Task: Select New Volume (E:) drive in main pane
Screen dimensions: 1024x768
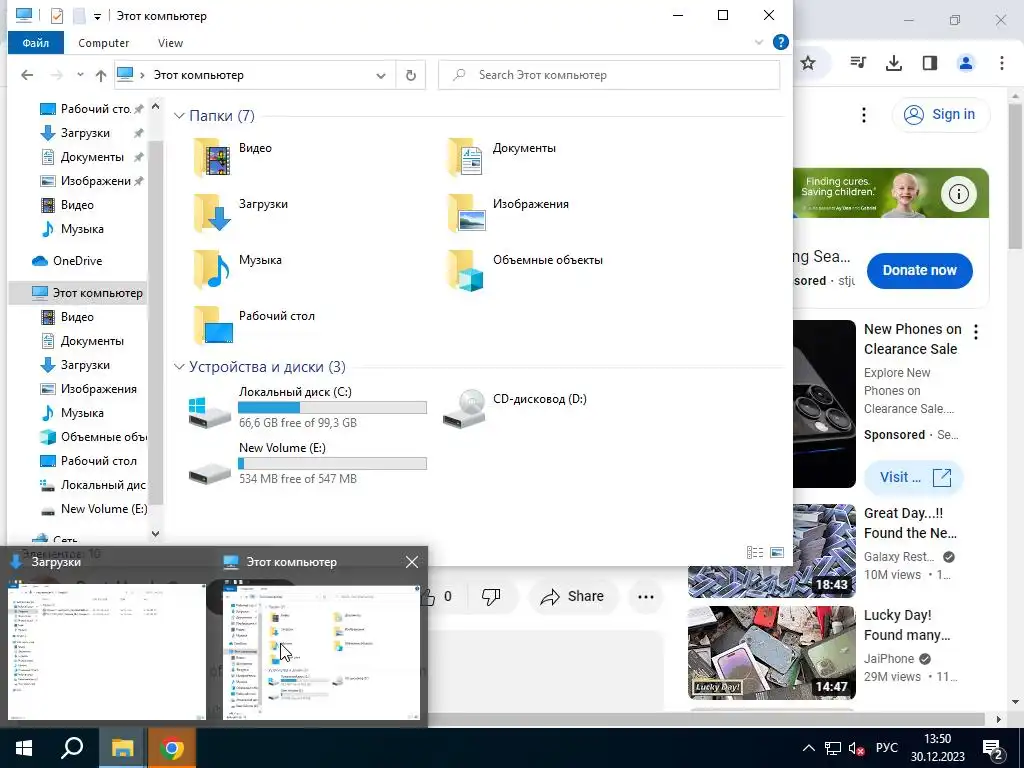Action: [308, 463]
